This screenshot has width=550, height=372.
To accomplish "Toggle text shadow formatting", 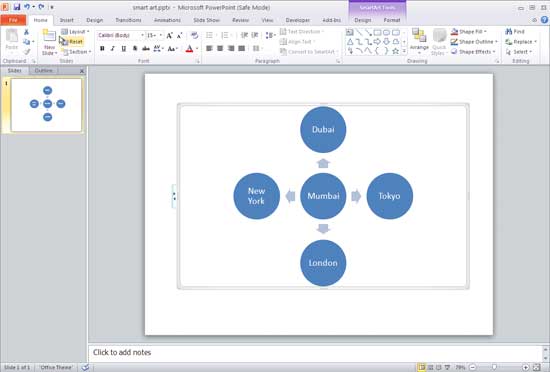I will (135, 49).
